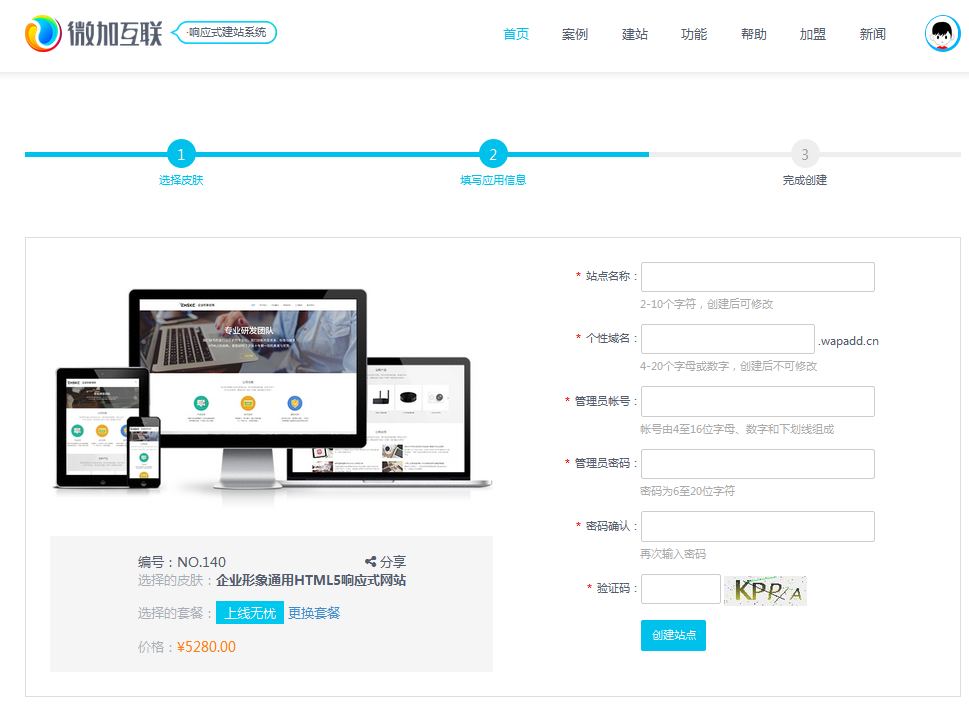Focus the 站点名称 input field
Viewport: 969px width, 710px height.
pos(757,277)
